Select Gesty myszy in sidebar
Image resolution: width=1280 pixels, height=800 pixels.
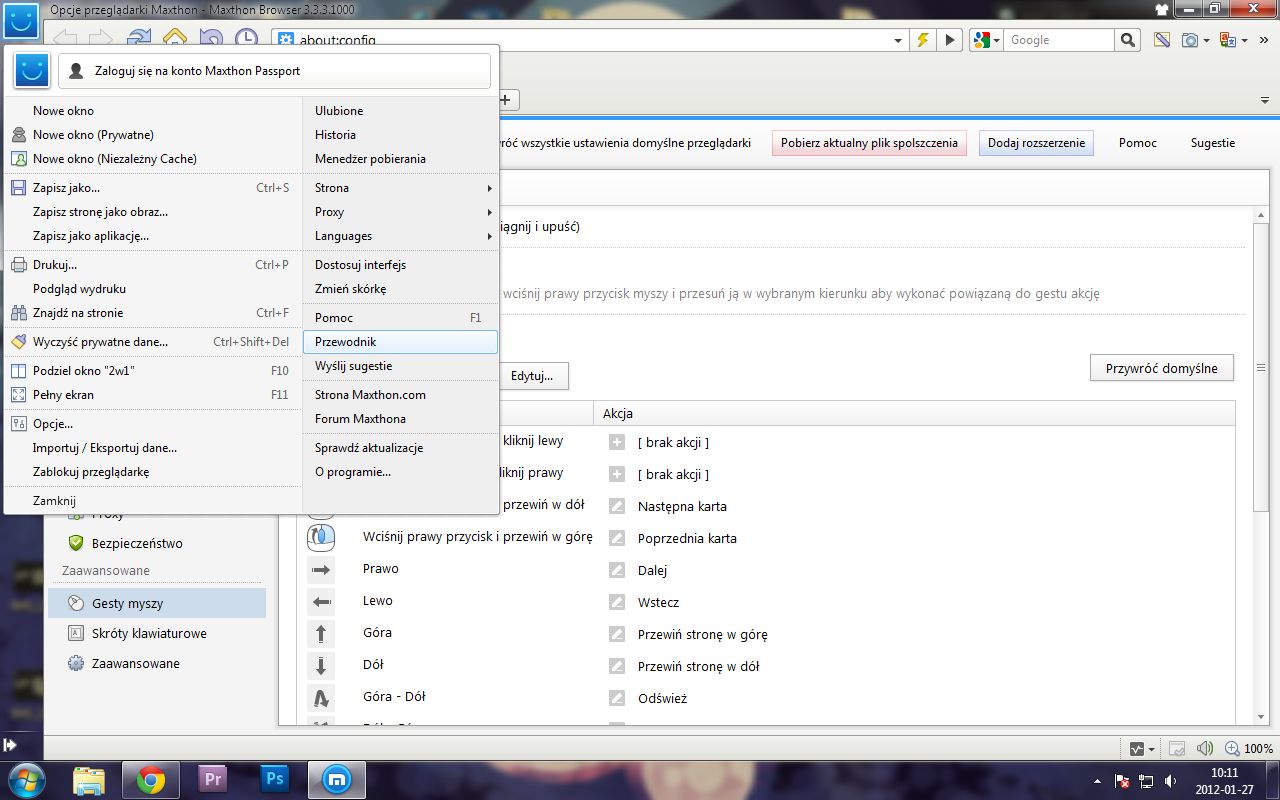coord(156,603)
